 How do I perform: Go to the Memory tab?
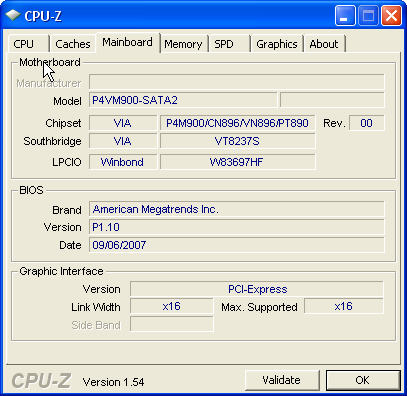[183, 44]
